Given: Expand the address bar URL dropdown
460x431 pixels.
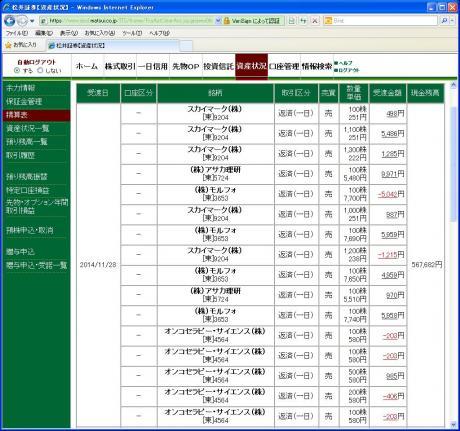Looking at the screenshot, I should (x=218, y=21).
